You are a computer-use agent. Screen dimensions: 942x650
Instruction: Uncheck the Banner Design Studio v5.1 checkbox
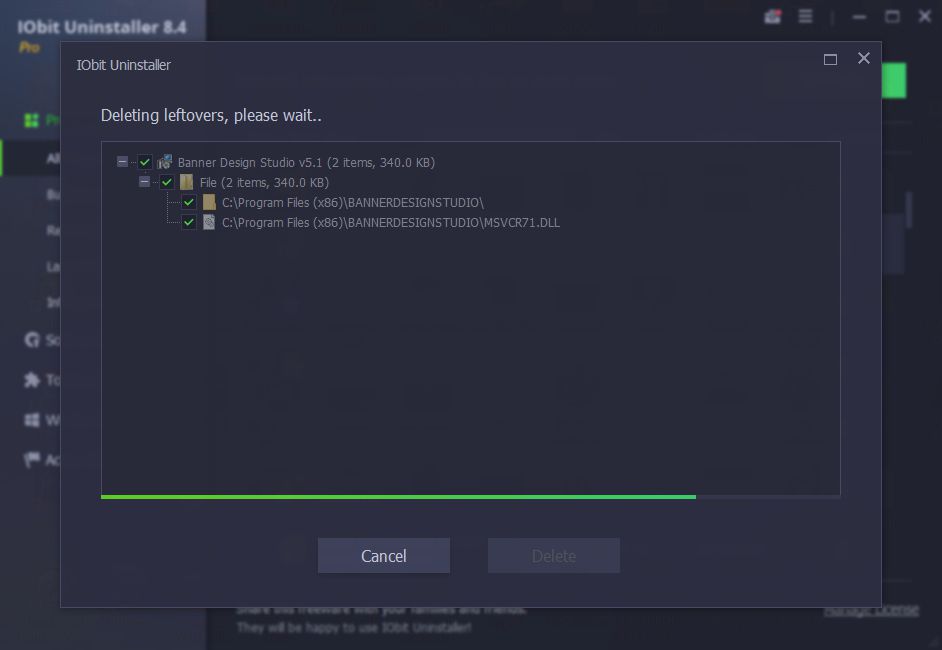(x=145, y=162)
